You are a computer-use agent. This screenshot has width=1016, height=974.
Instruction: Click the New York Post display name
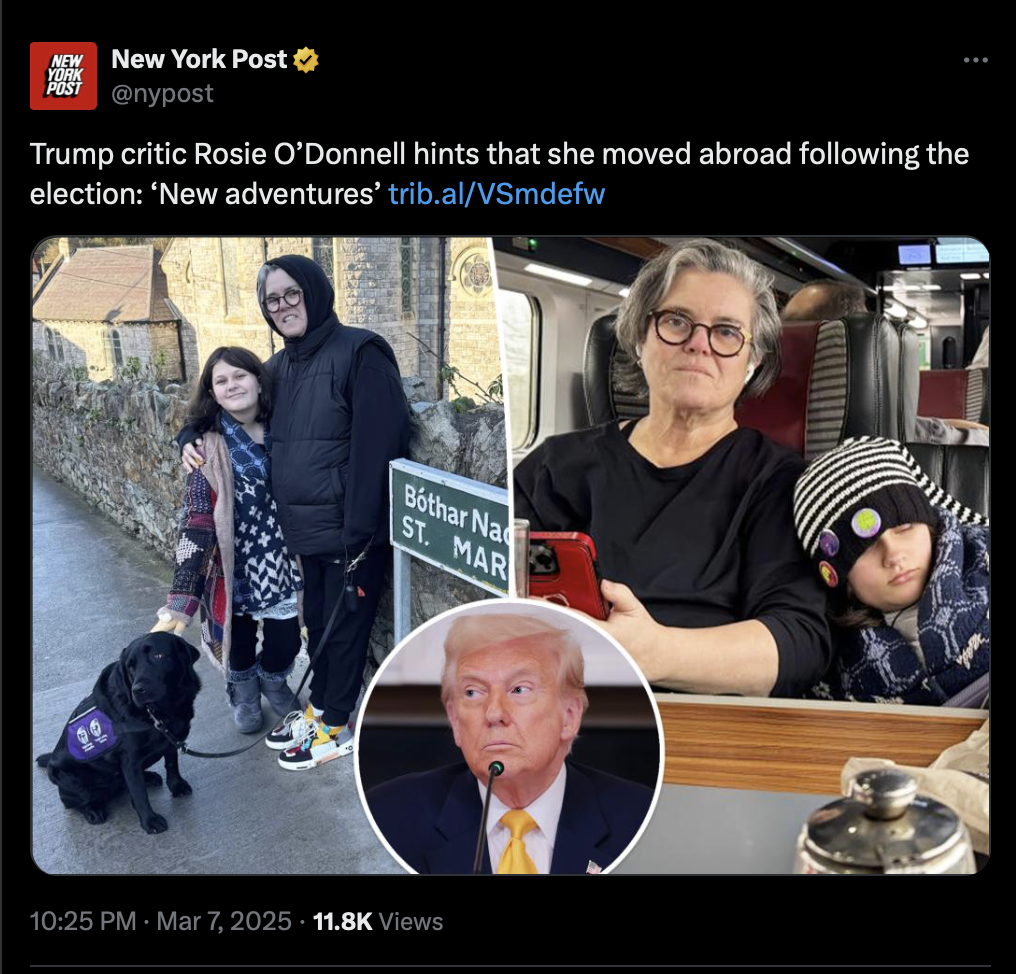coord(199,59)
